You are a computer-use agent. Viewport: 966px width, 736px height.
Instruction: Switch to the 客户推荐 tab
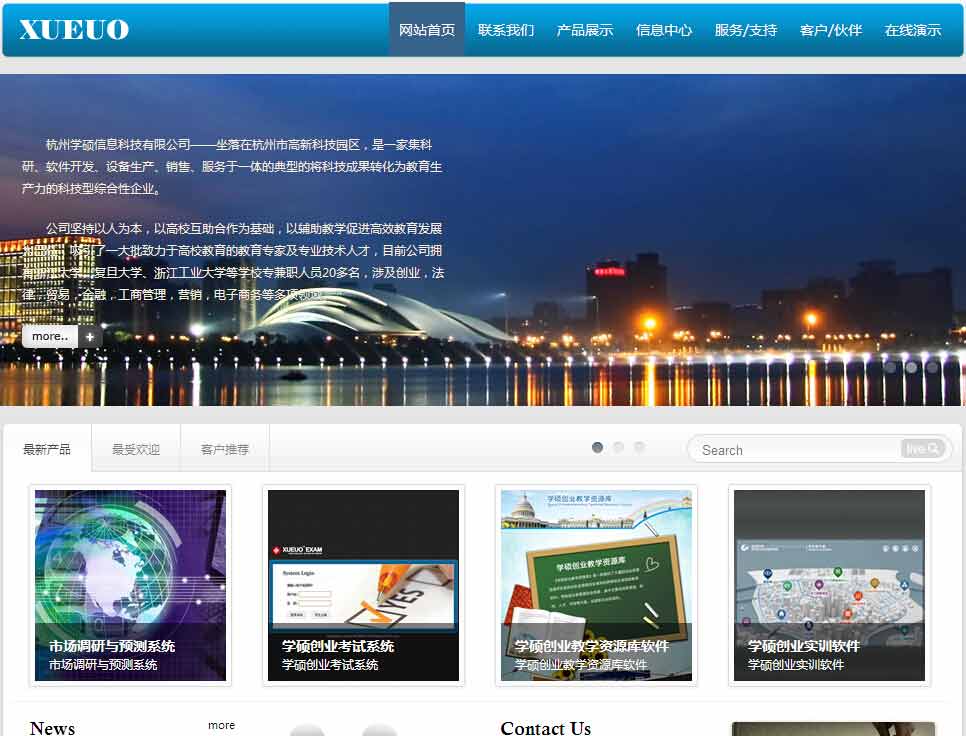click(225, 449)
